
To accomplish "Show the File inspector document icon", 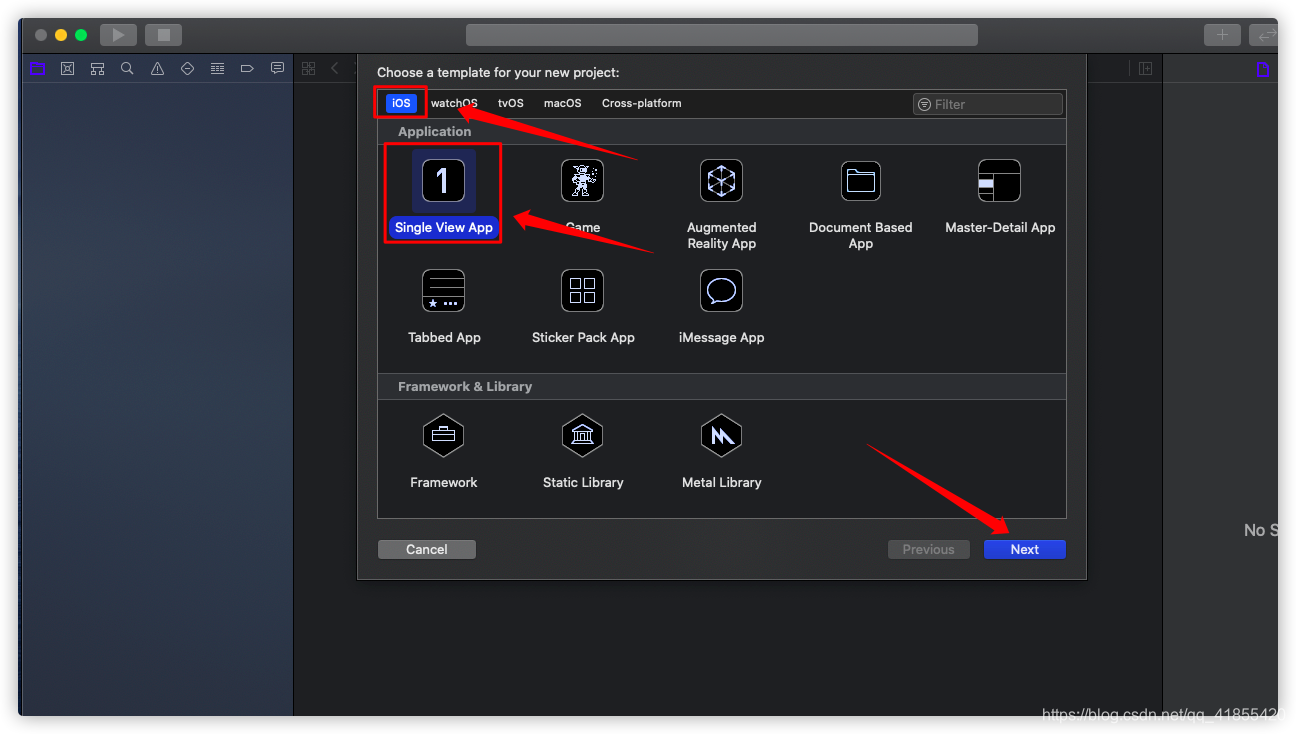I will (x=1263, y=69).
